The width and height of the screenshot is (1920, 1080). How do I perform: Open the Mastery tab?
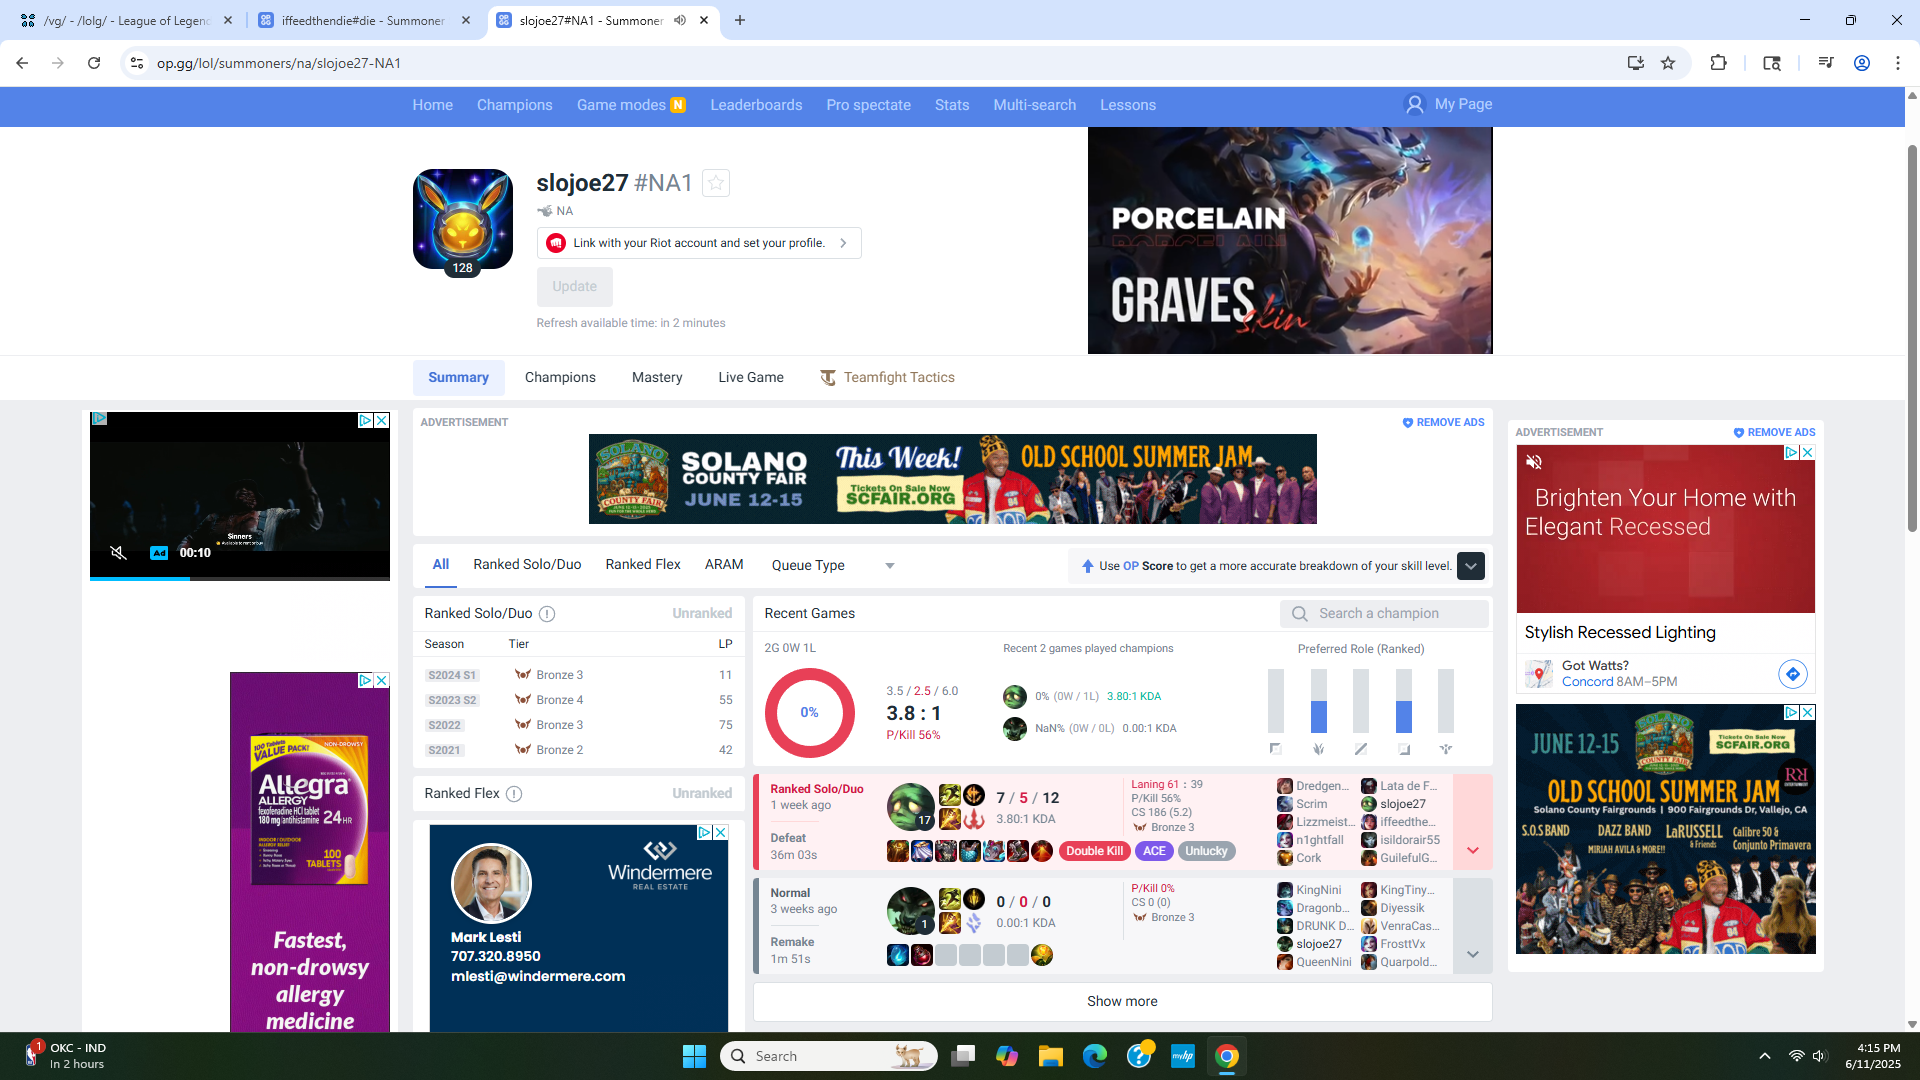point(657,378)
